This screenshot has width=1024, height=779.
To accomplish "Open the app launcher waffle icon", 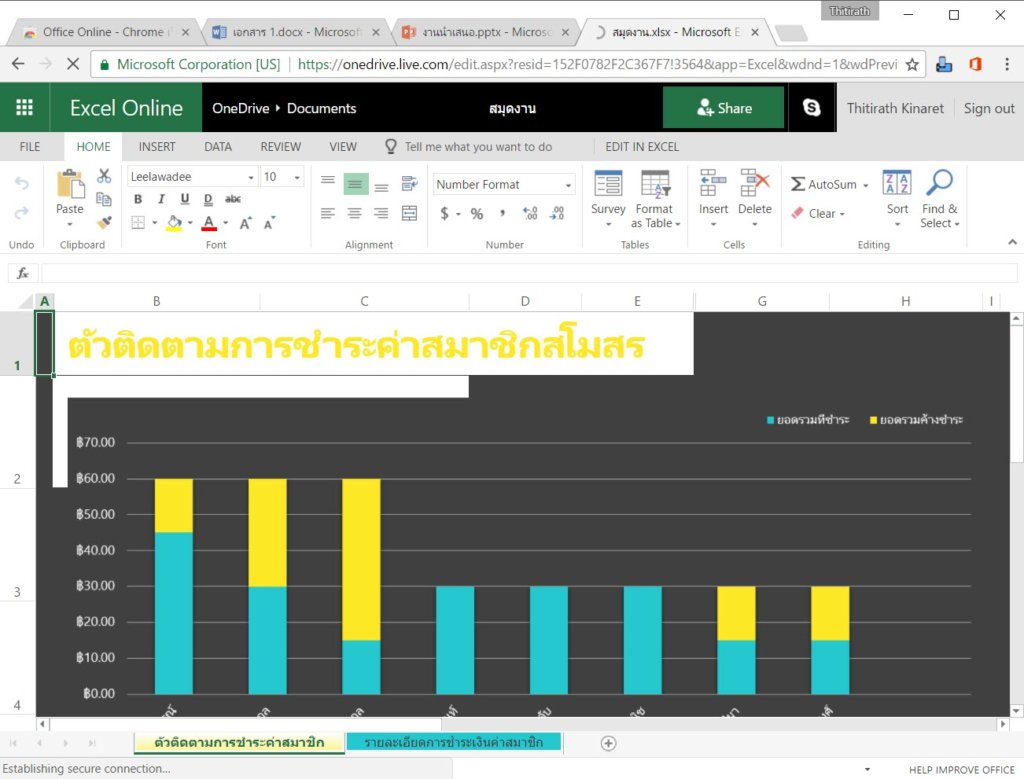I will [x=25, y=108].
